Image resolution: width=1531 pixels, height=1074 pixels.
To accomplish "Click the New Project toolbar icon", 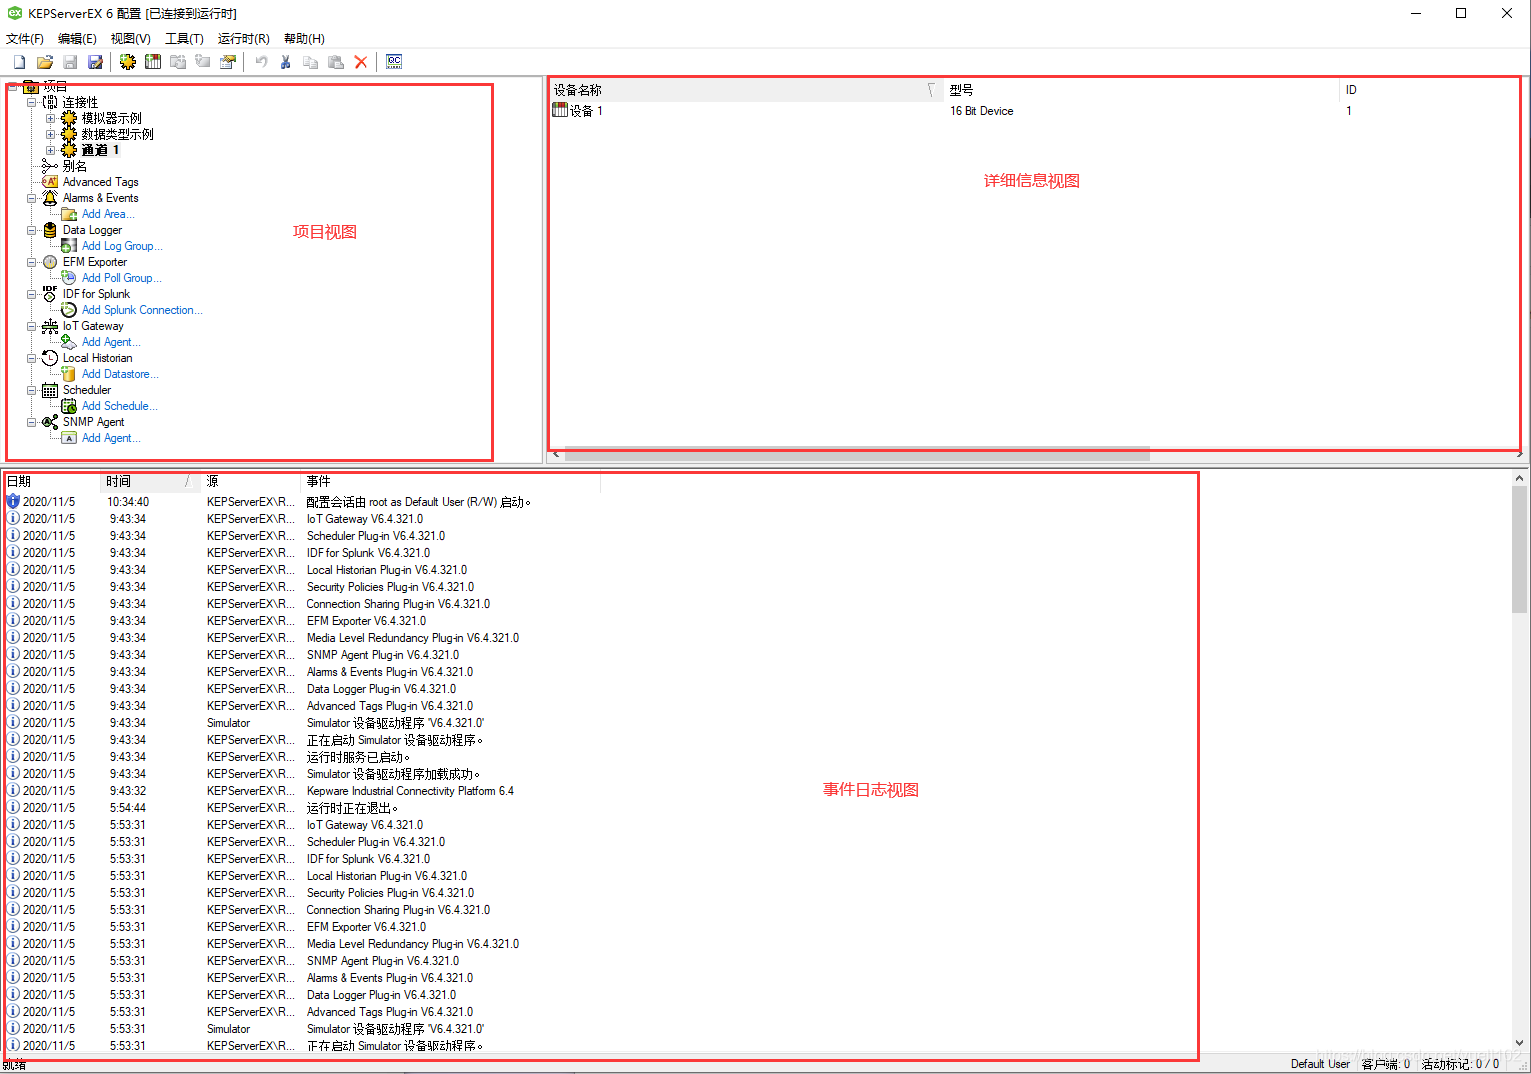I will point(19,62).
